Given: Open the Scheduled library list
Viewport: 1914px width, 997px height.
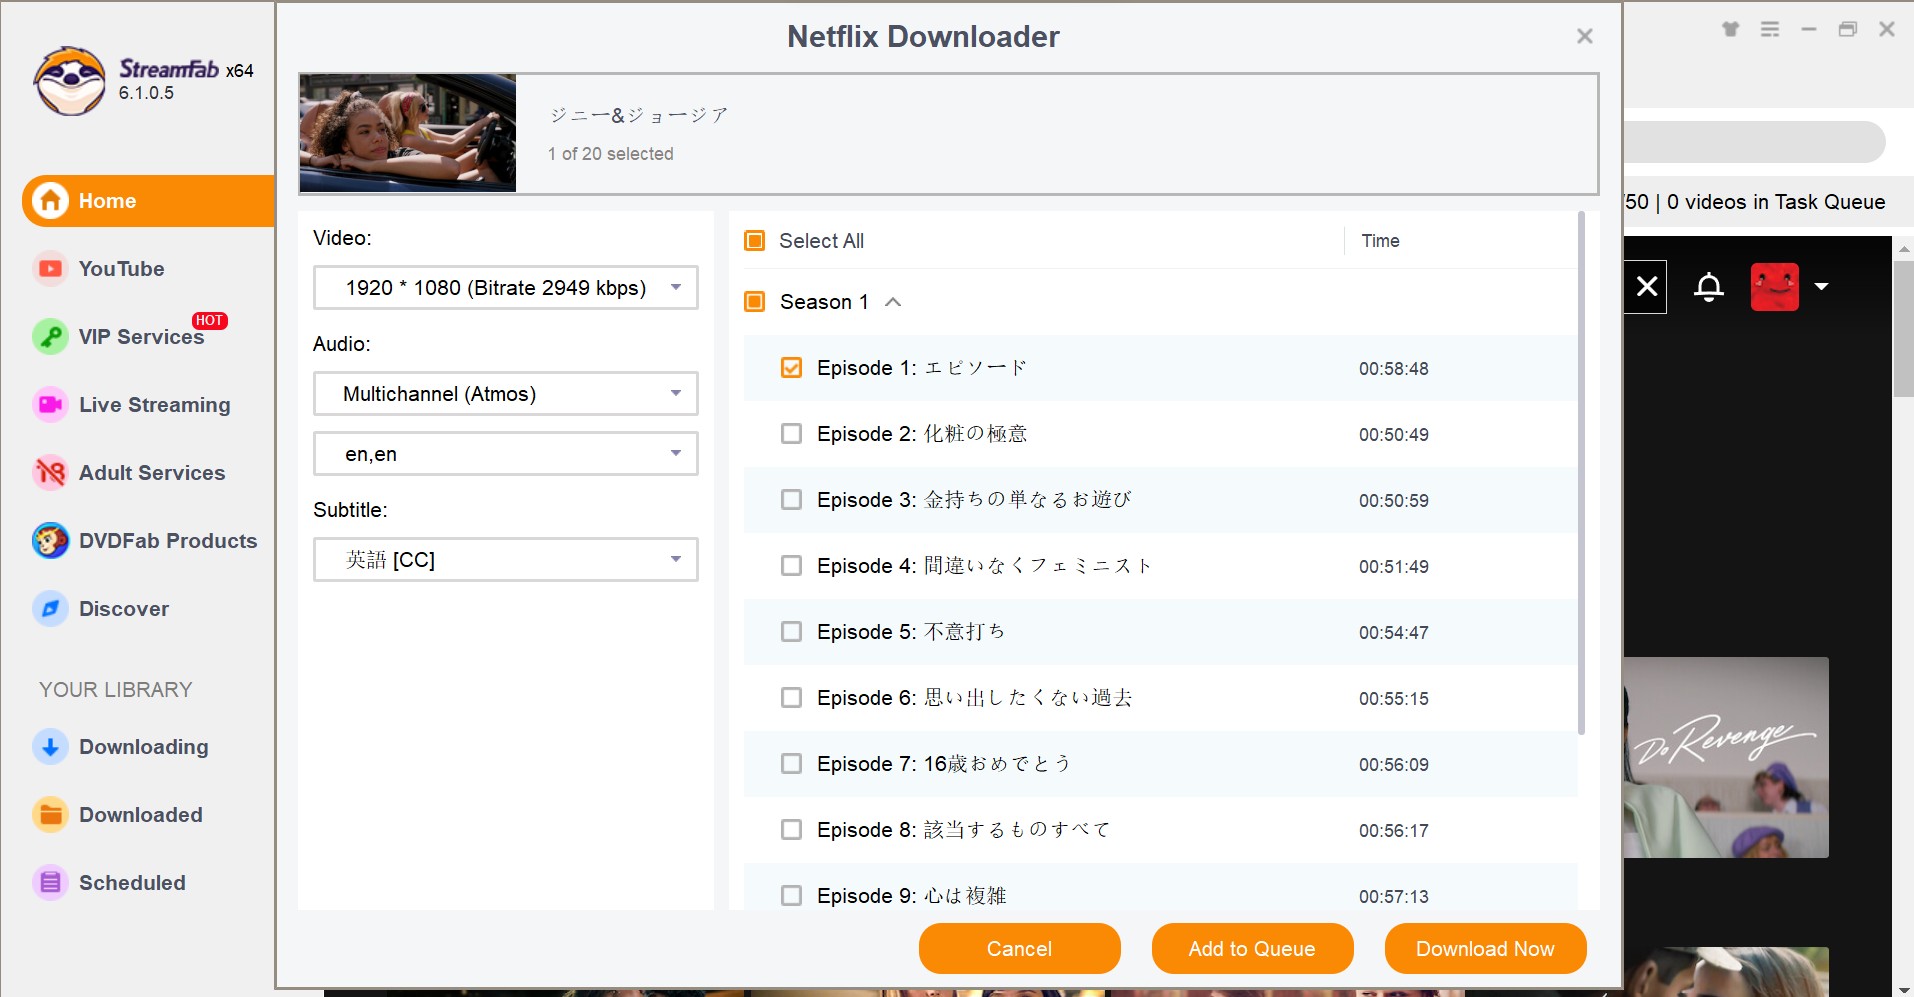Looking at the screenshot, I should 132,883.
